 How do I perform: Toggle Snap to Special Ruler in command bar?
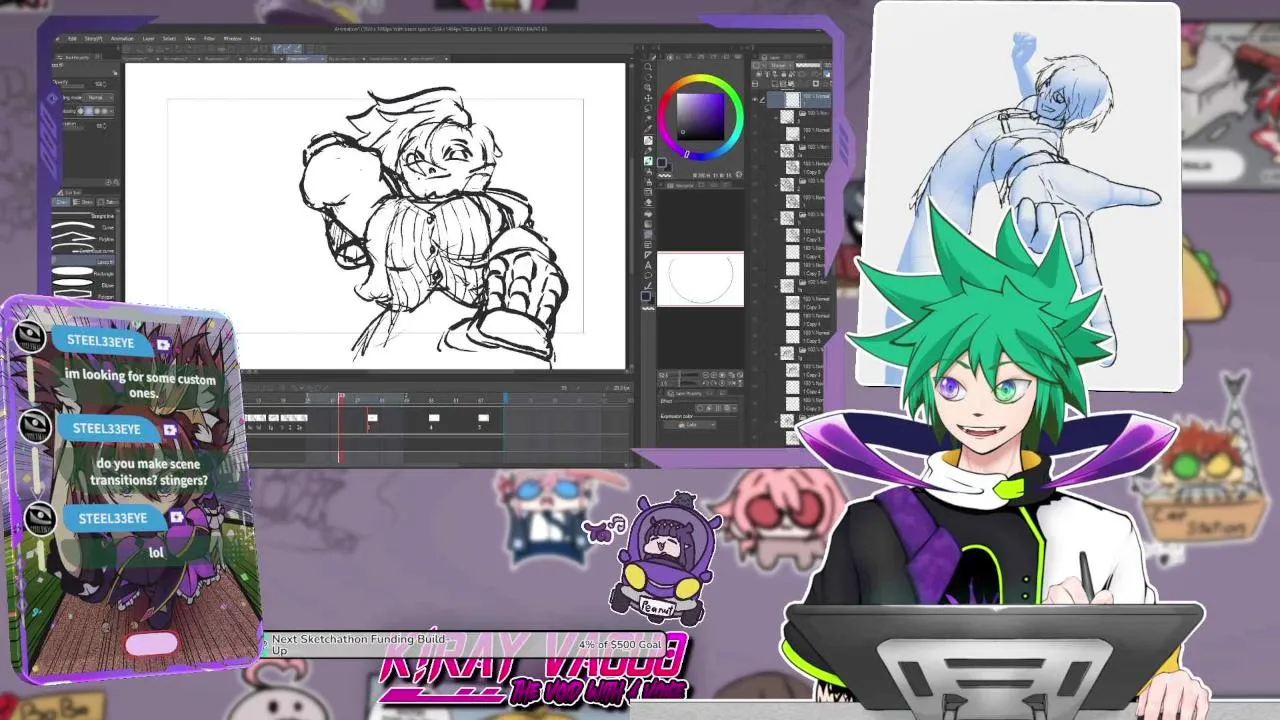click(287, 49)
